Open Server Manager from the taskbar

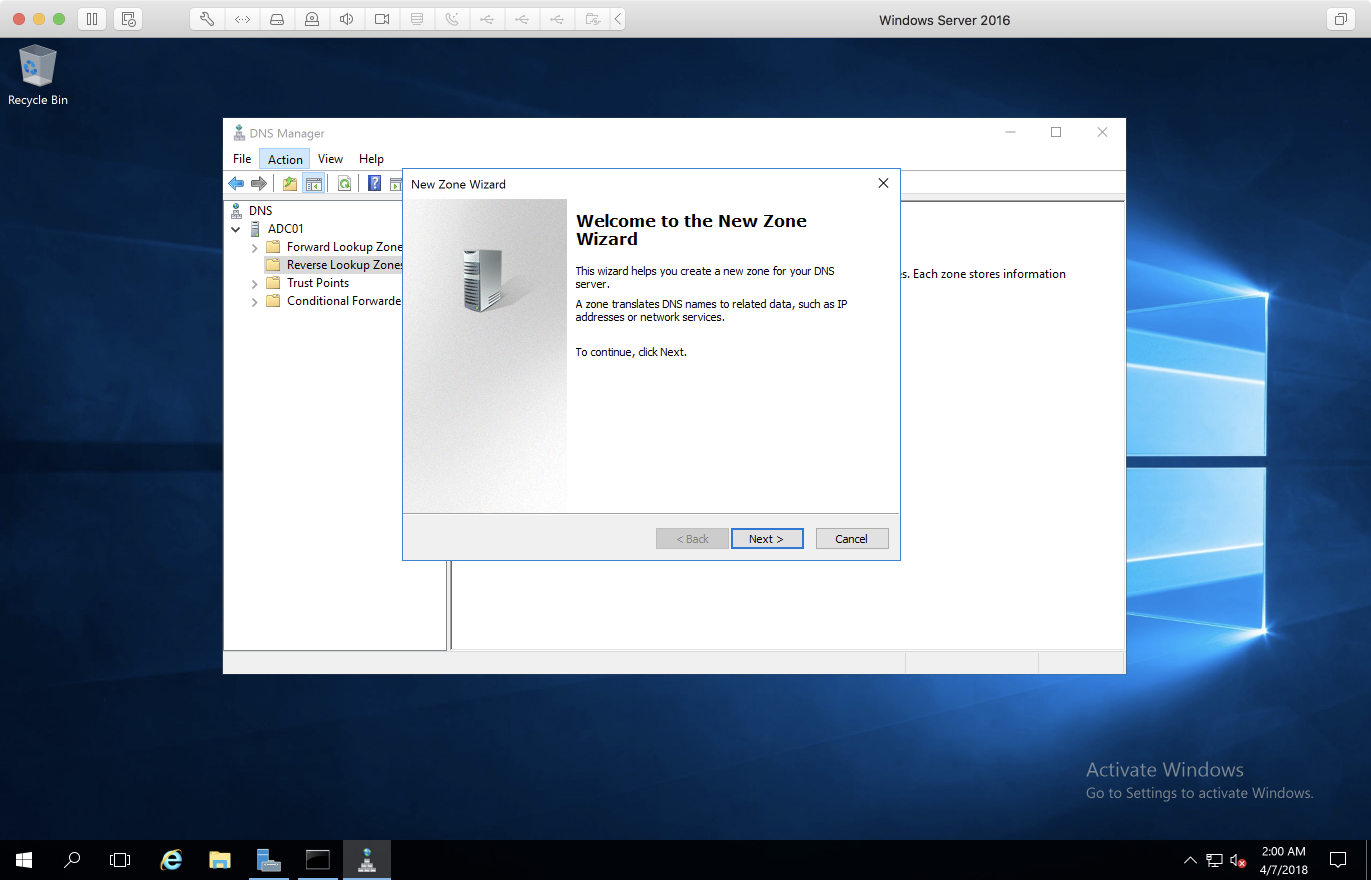tap(268, 860)
